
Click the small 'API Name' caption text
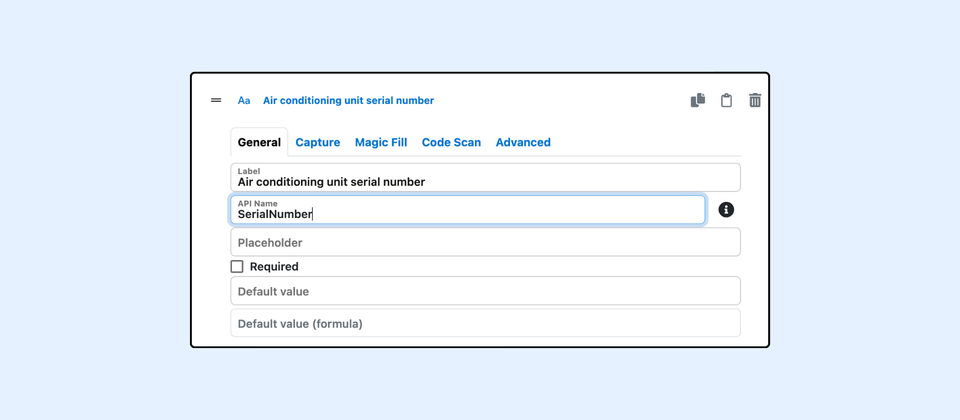pyautogui.click(x=258, y=203)
